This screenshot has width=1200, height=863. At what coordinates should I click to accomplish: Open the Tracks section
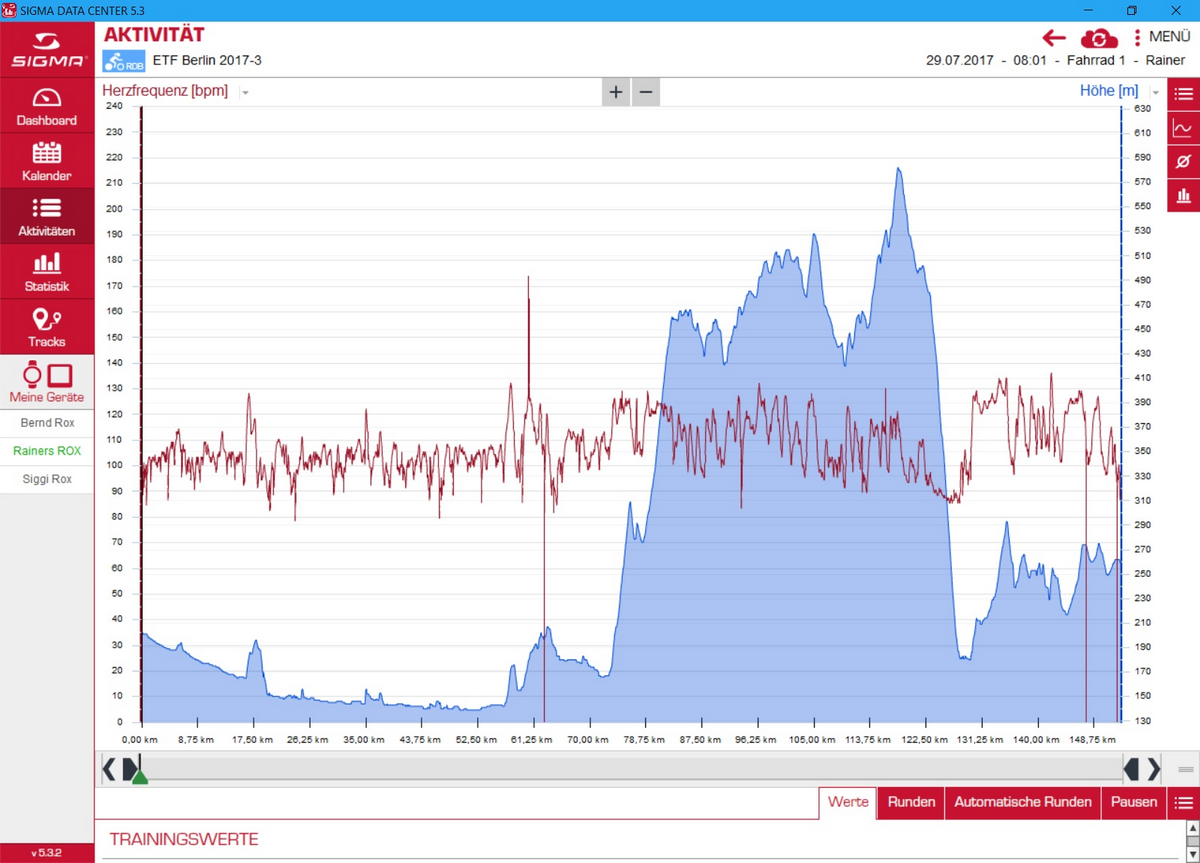coord(47,327)
